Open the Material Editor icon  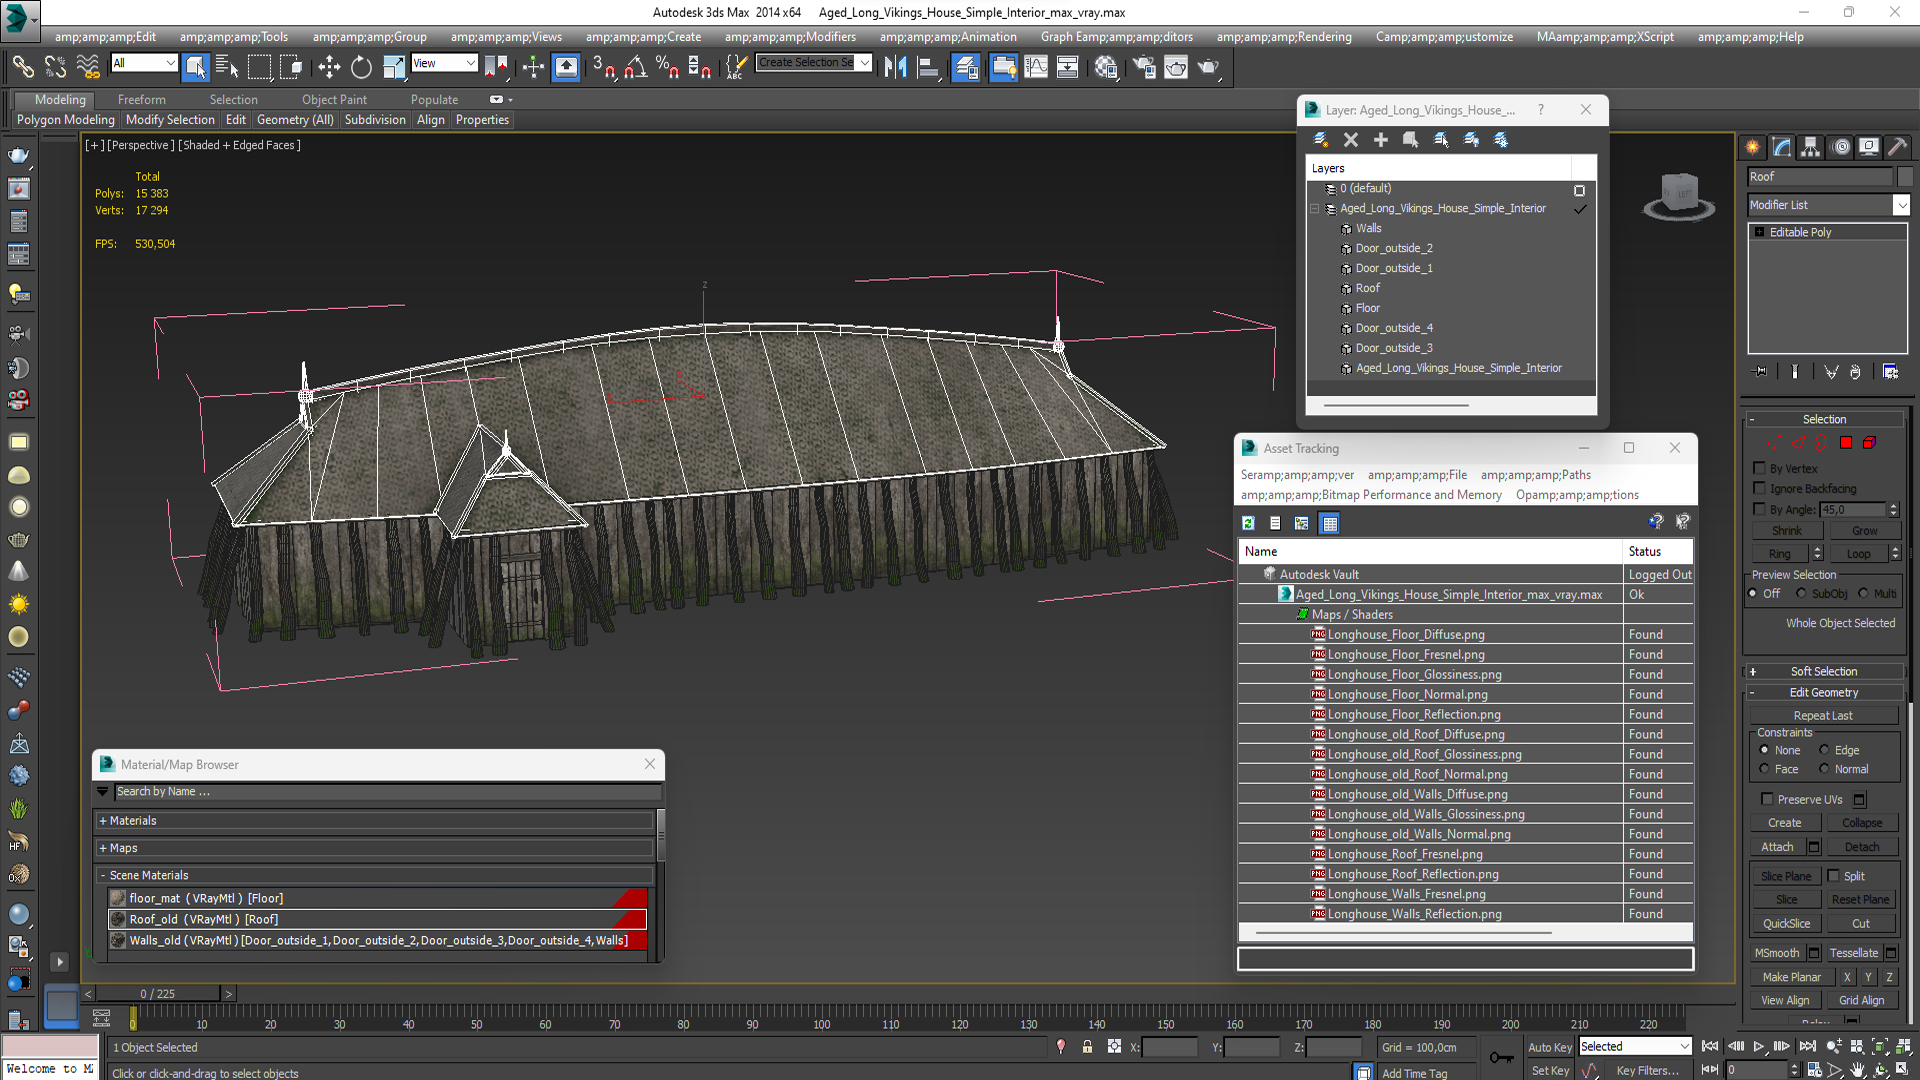(x=1106, y=67)
